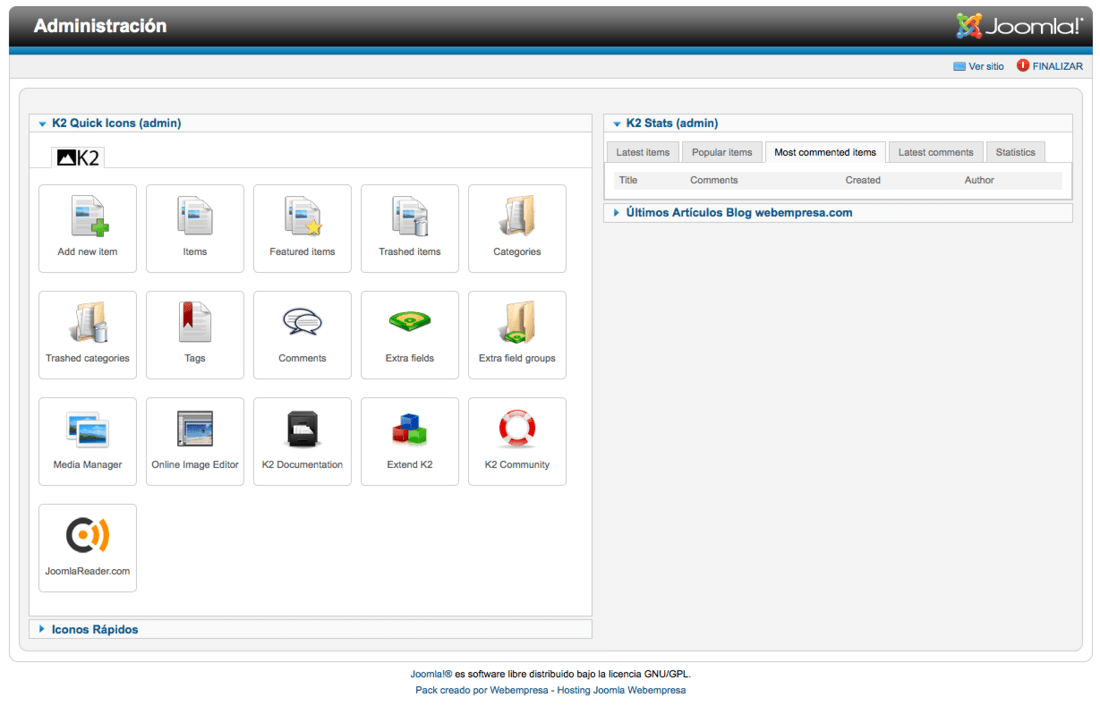
Task: Click the Title column header
Action: [x=628, y=180]
